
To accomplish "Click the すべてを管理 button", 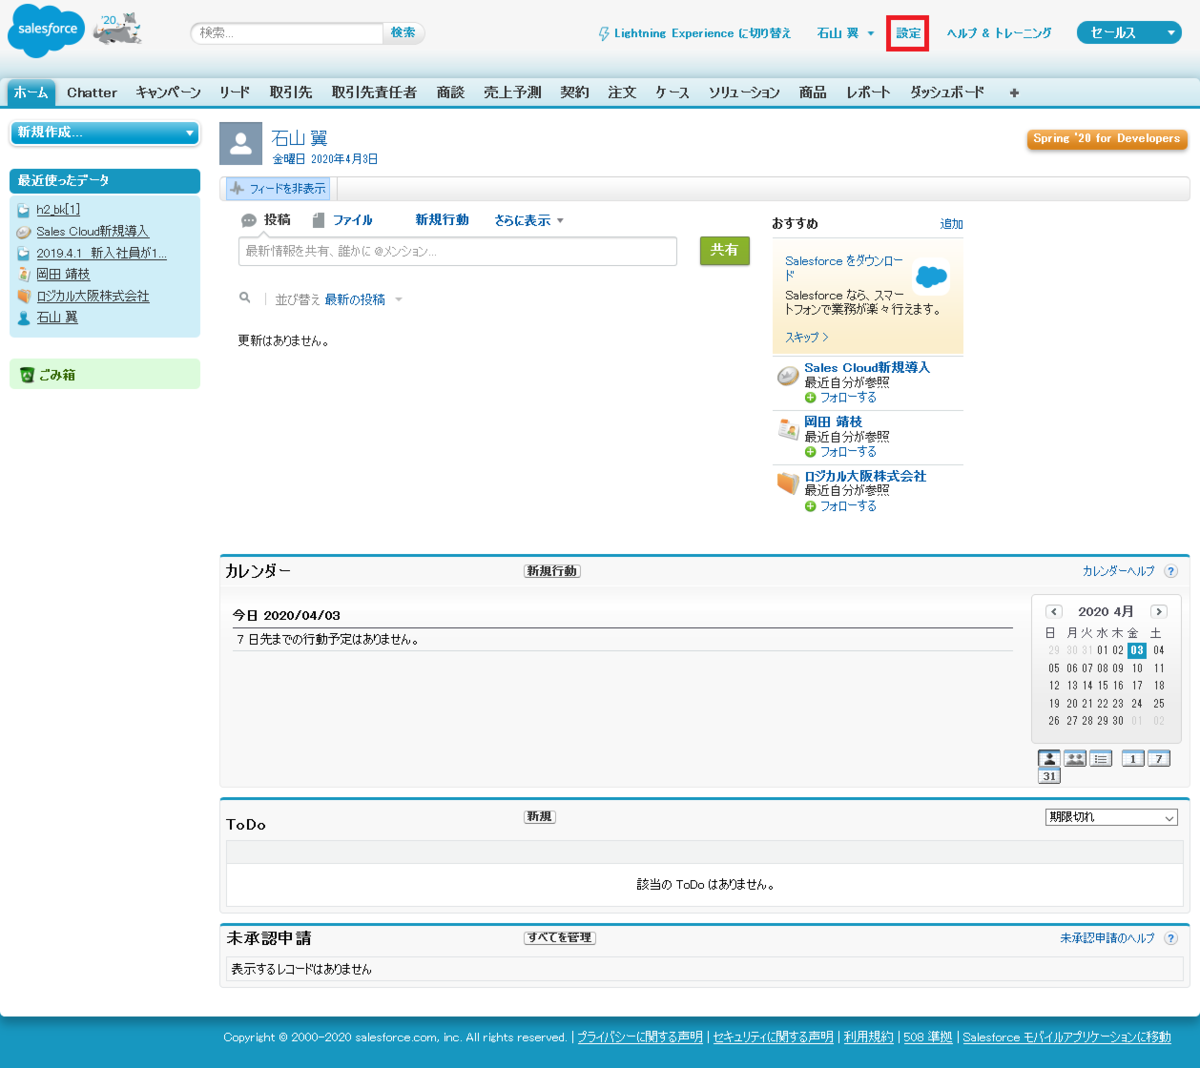I will pos(560,938).
